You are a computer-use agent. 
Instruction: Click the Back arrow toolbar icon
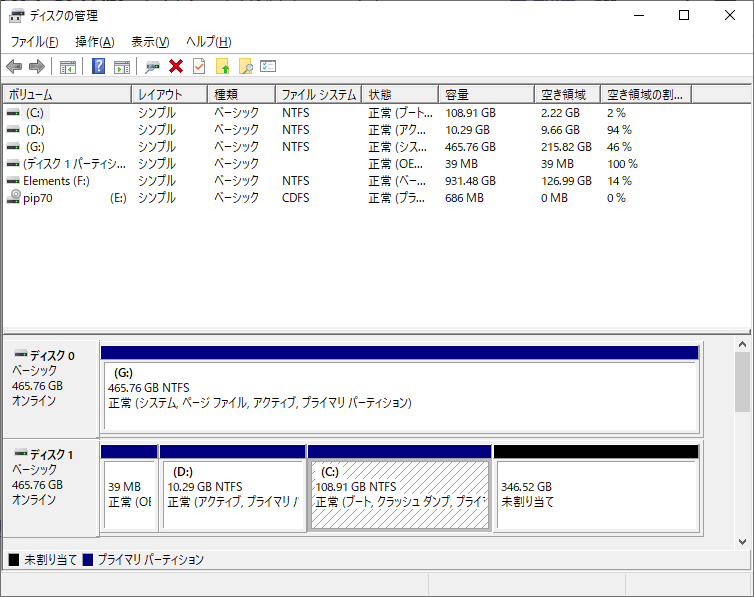(x=14, y=67)
